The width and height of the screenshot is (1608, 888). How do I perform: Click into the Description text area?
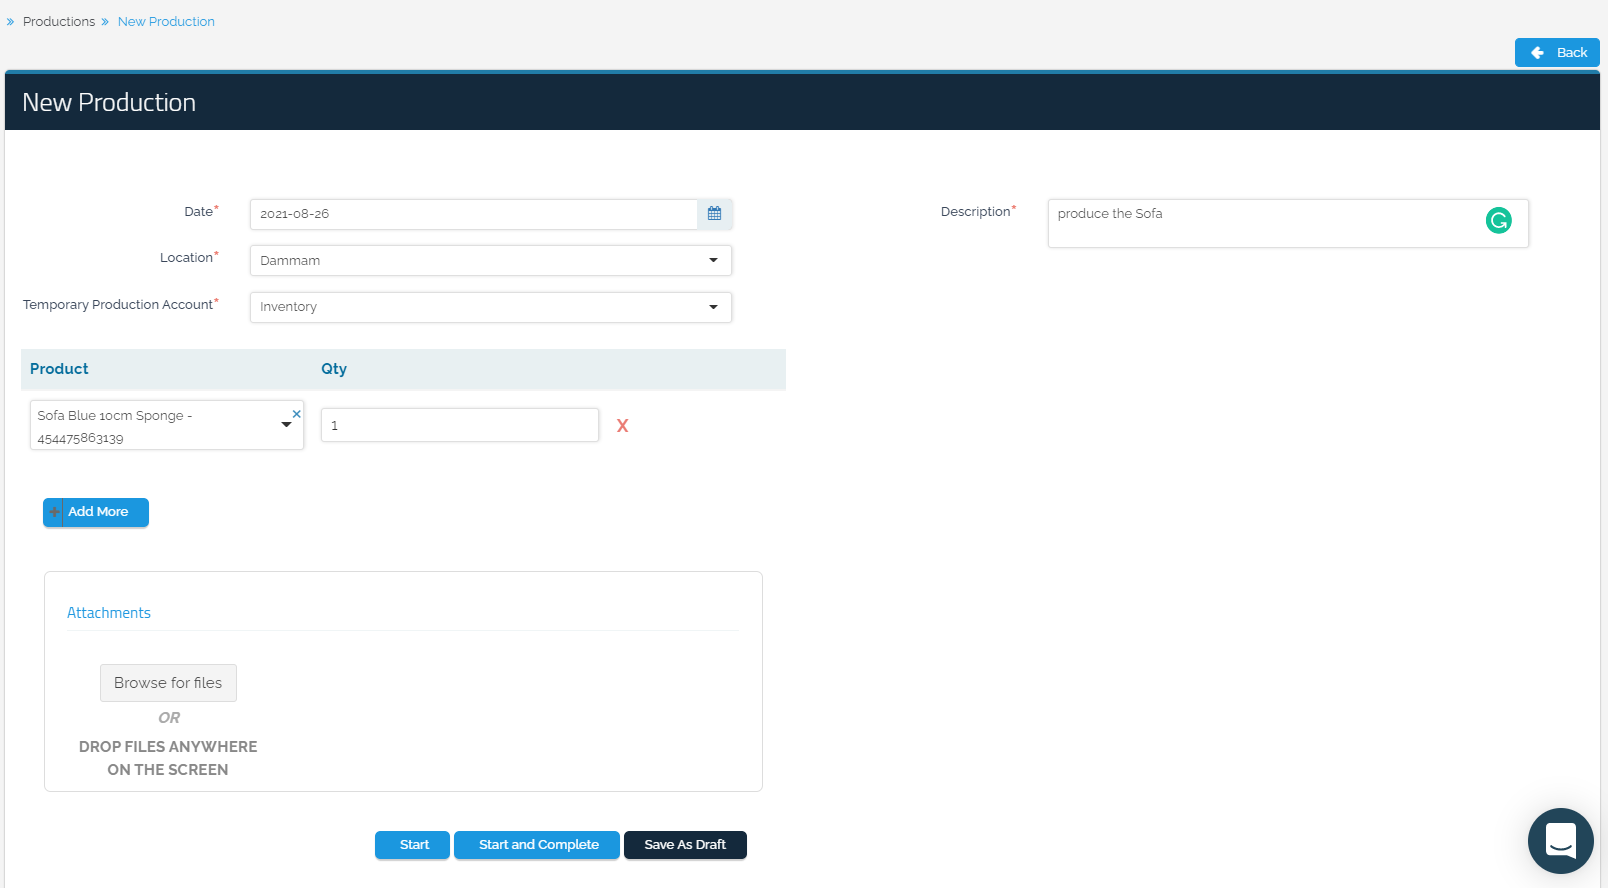pos(1260,223)
